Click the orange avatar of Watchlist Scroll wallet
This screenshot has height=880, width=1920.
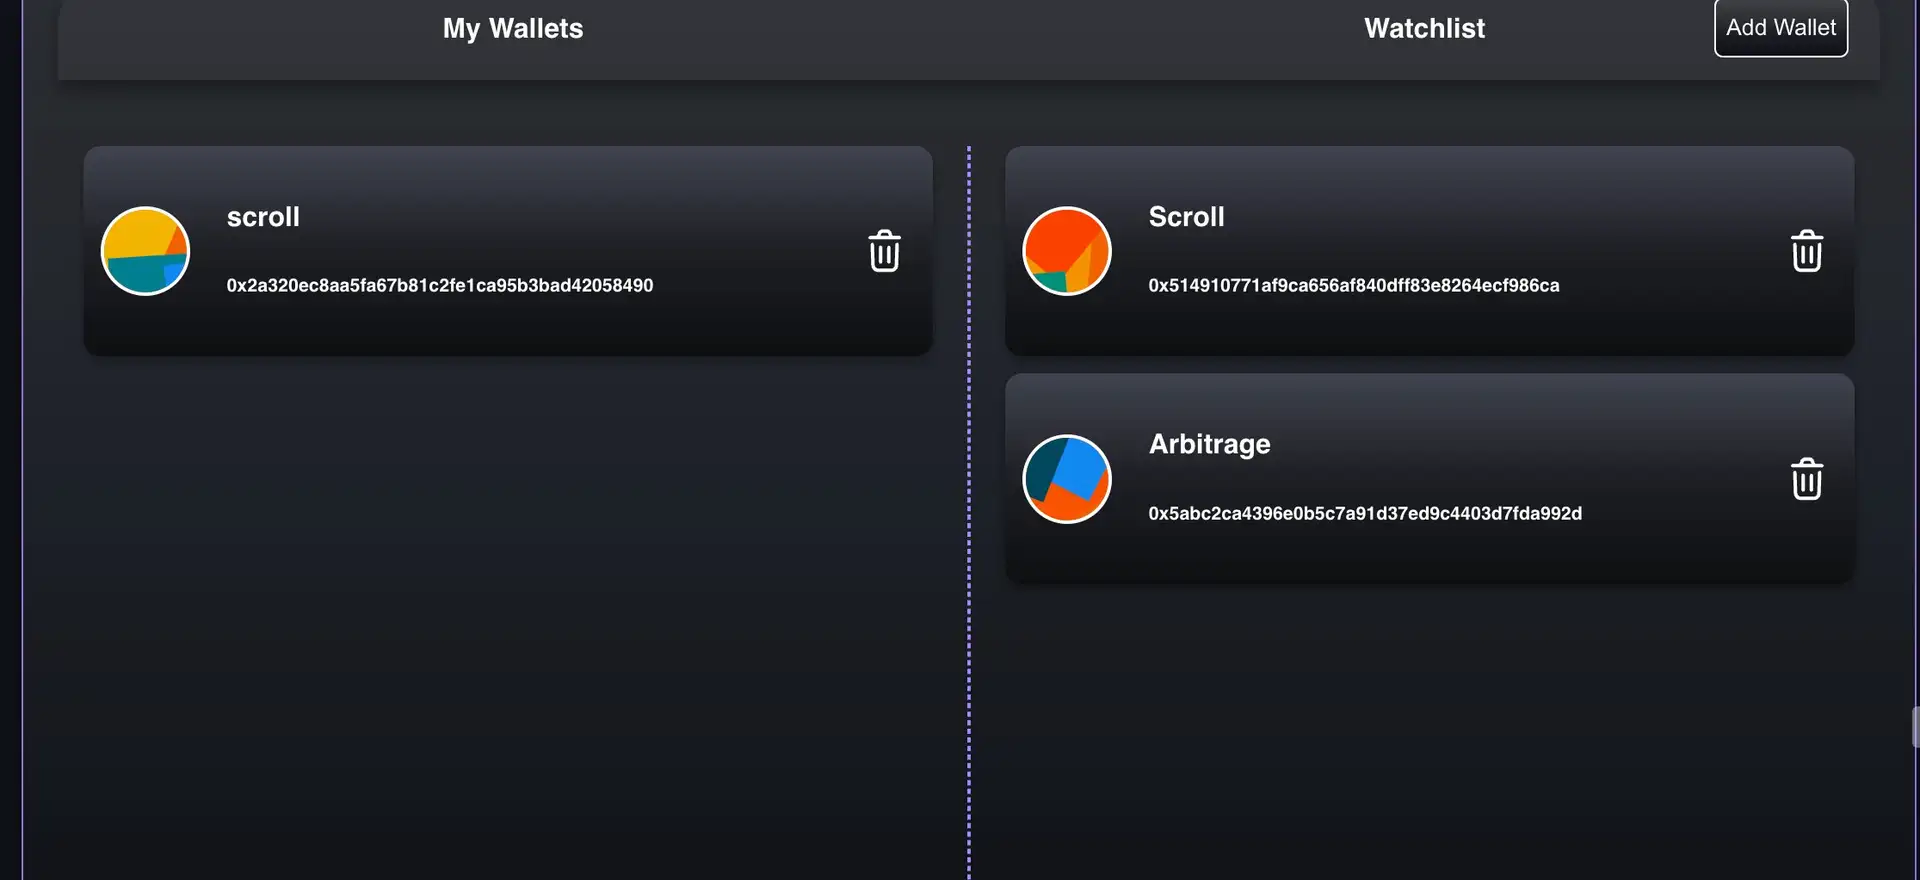click(1067, 251)
